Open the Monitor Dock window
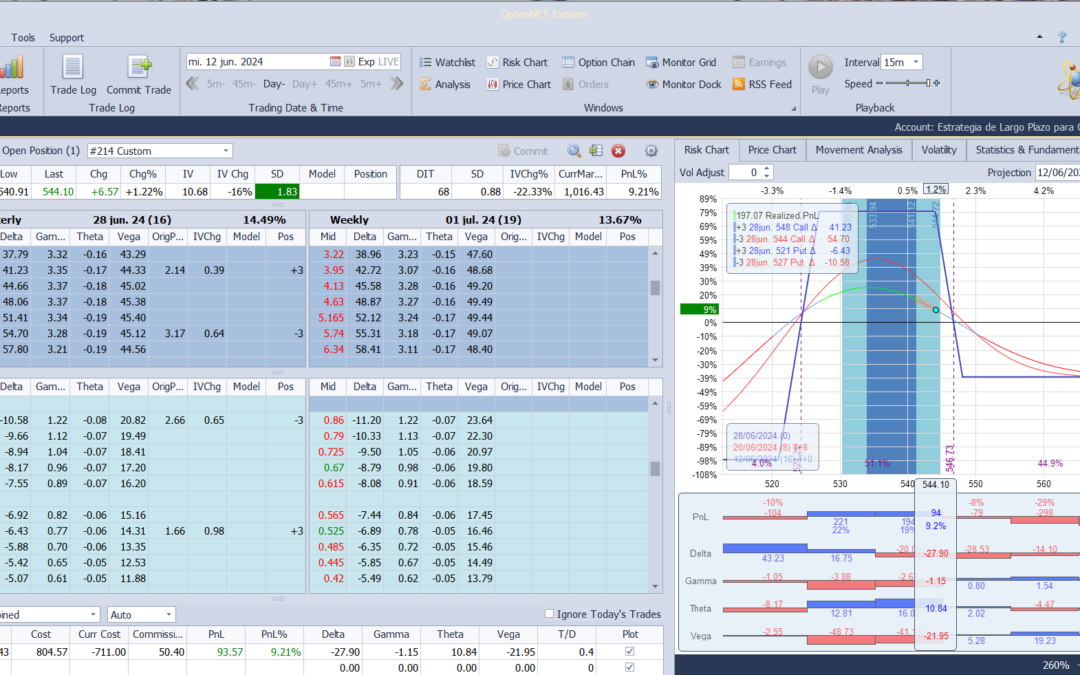Viewport: 1080px width, 675px height. point(683,84)
